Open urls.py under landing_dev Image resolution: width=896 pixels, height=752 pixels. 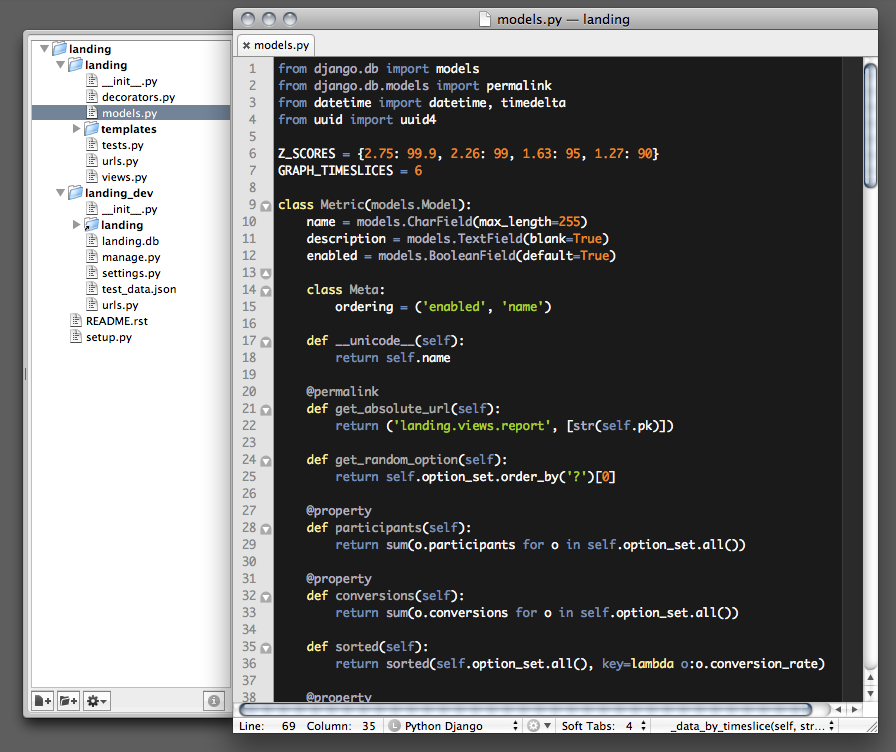click(x=120, y=305)
